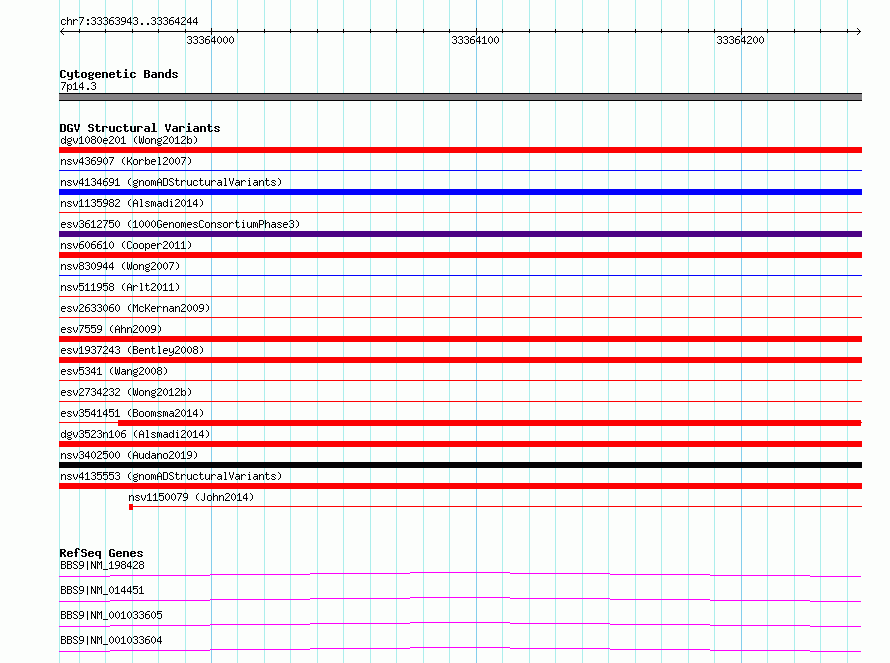The width and height of the screenshot is (890, 663).
Task: Click the BBS9|NM_198428 RefSeq gene label
Action: click(x=102, y=565)
